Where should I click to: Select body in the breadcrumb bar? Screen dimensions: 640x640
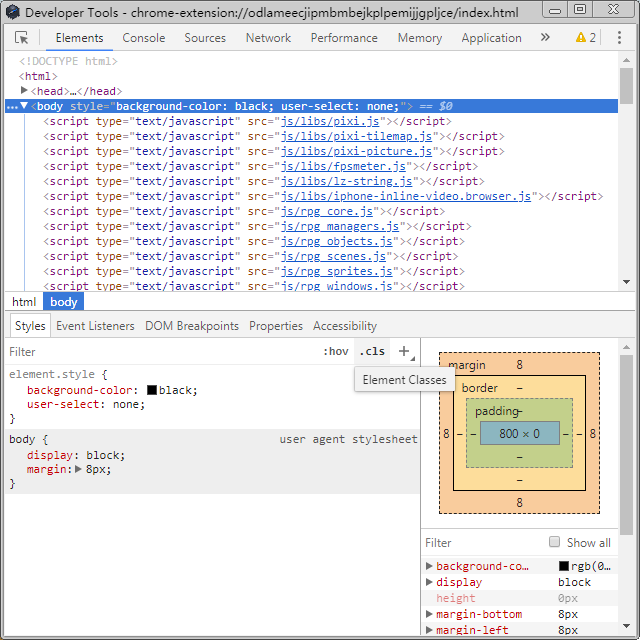64,302
